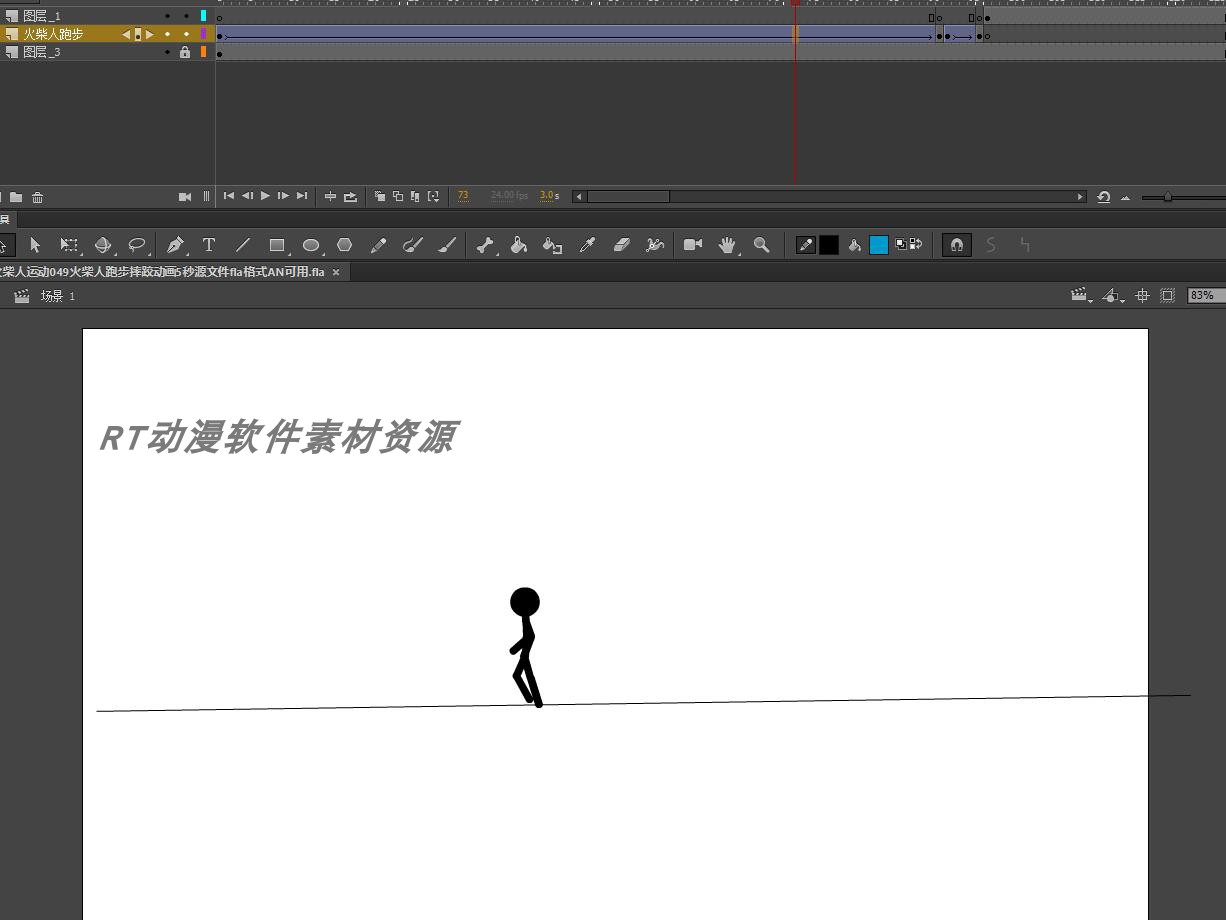Choose the Paint Bucket tool
The width and height of the screenshot is (1226, 920).
pos(519,244)
